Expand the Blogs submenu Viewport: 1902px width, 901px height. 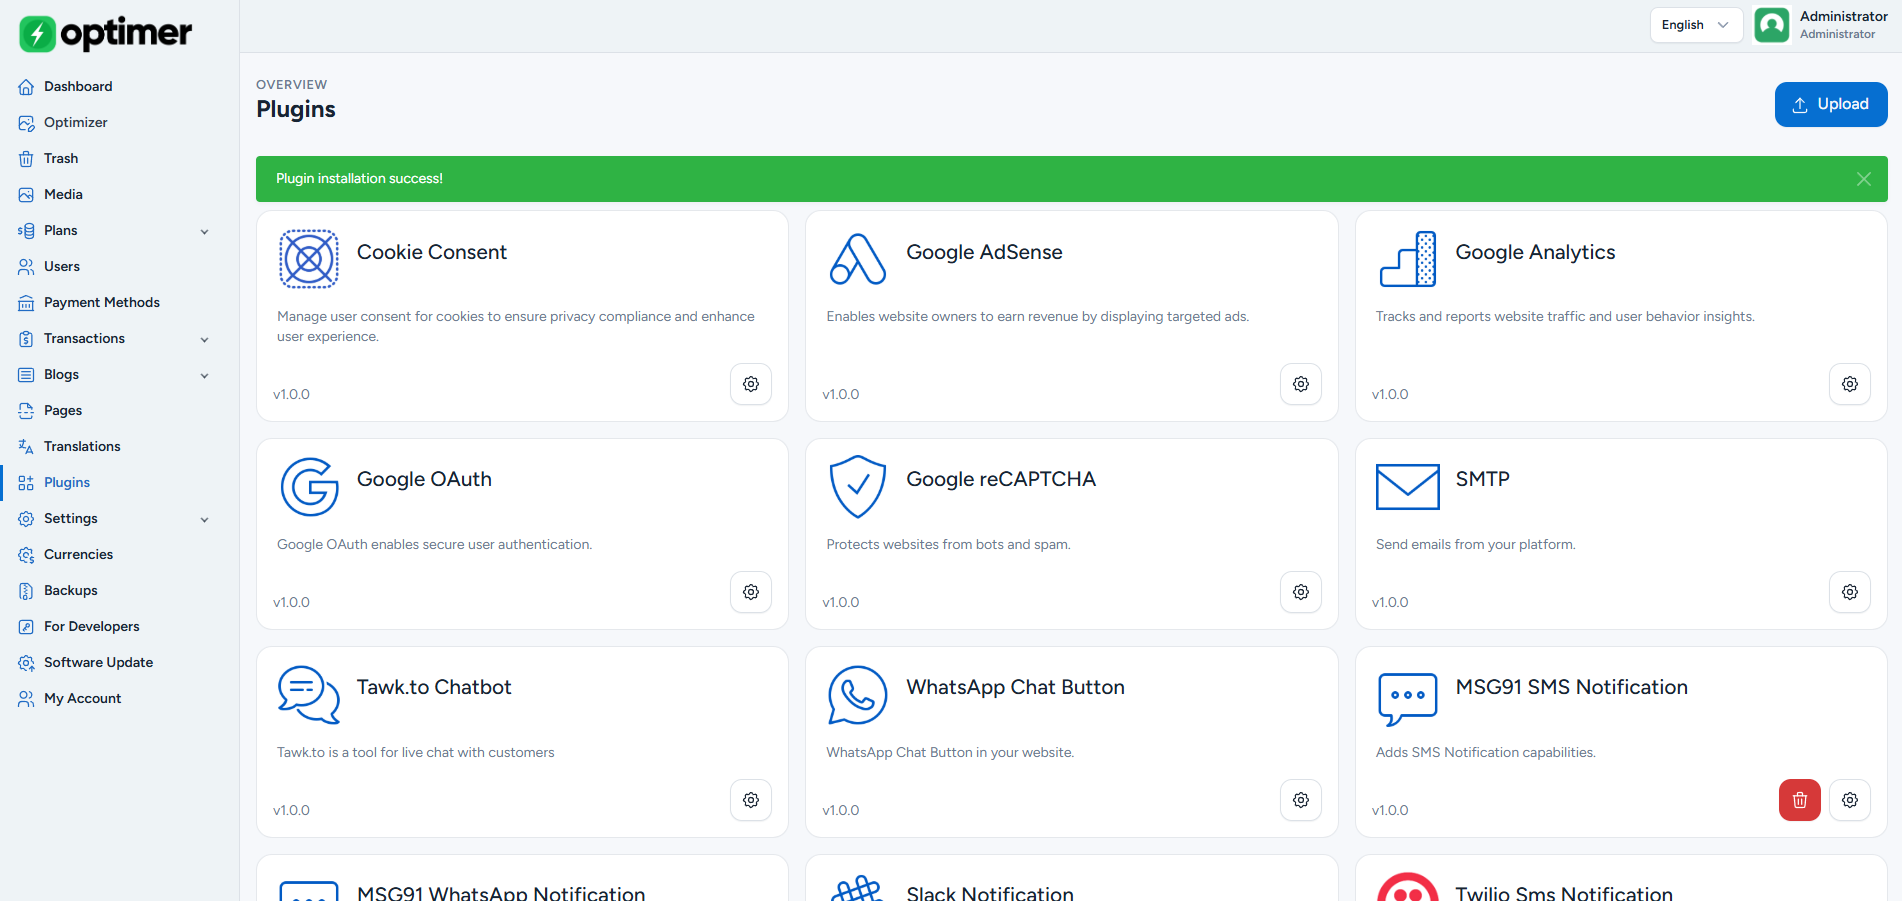(x=204, y=375)
